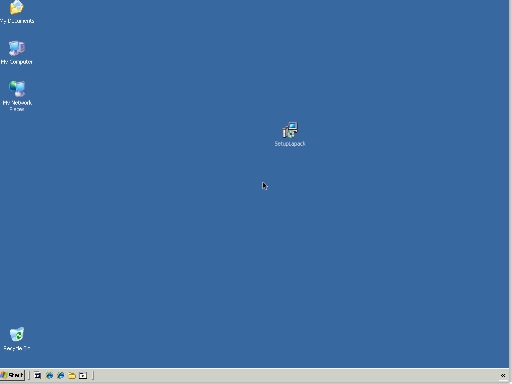
Task: Click the My Network Places label text
Action: pos(17,106)
